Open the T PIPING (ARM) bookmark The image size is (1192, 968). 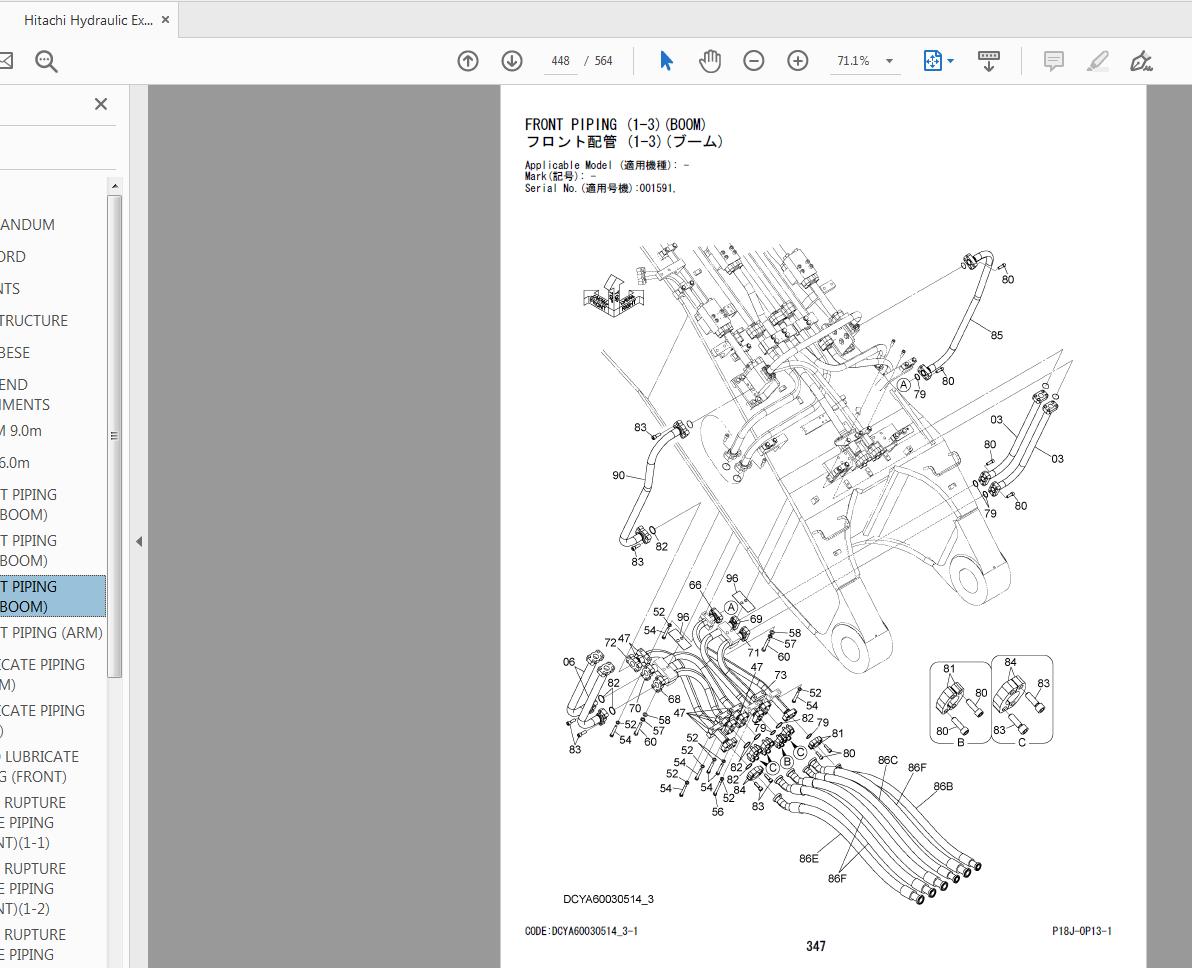(x=52, y=633)
